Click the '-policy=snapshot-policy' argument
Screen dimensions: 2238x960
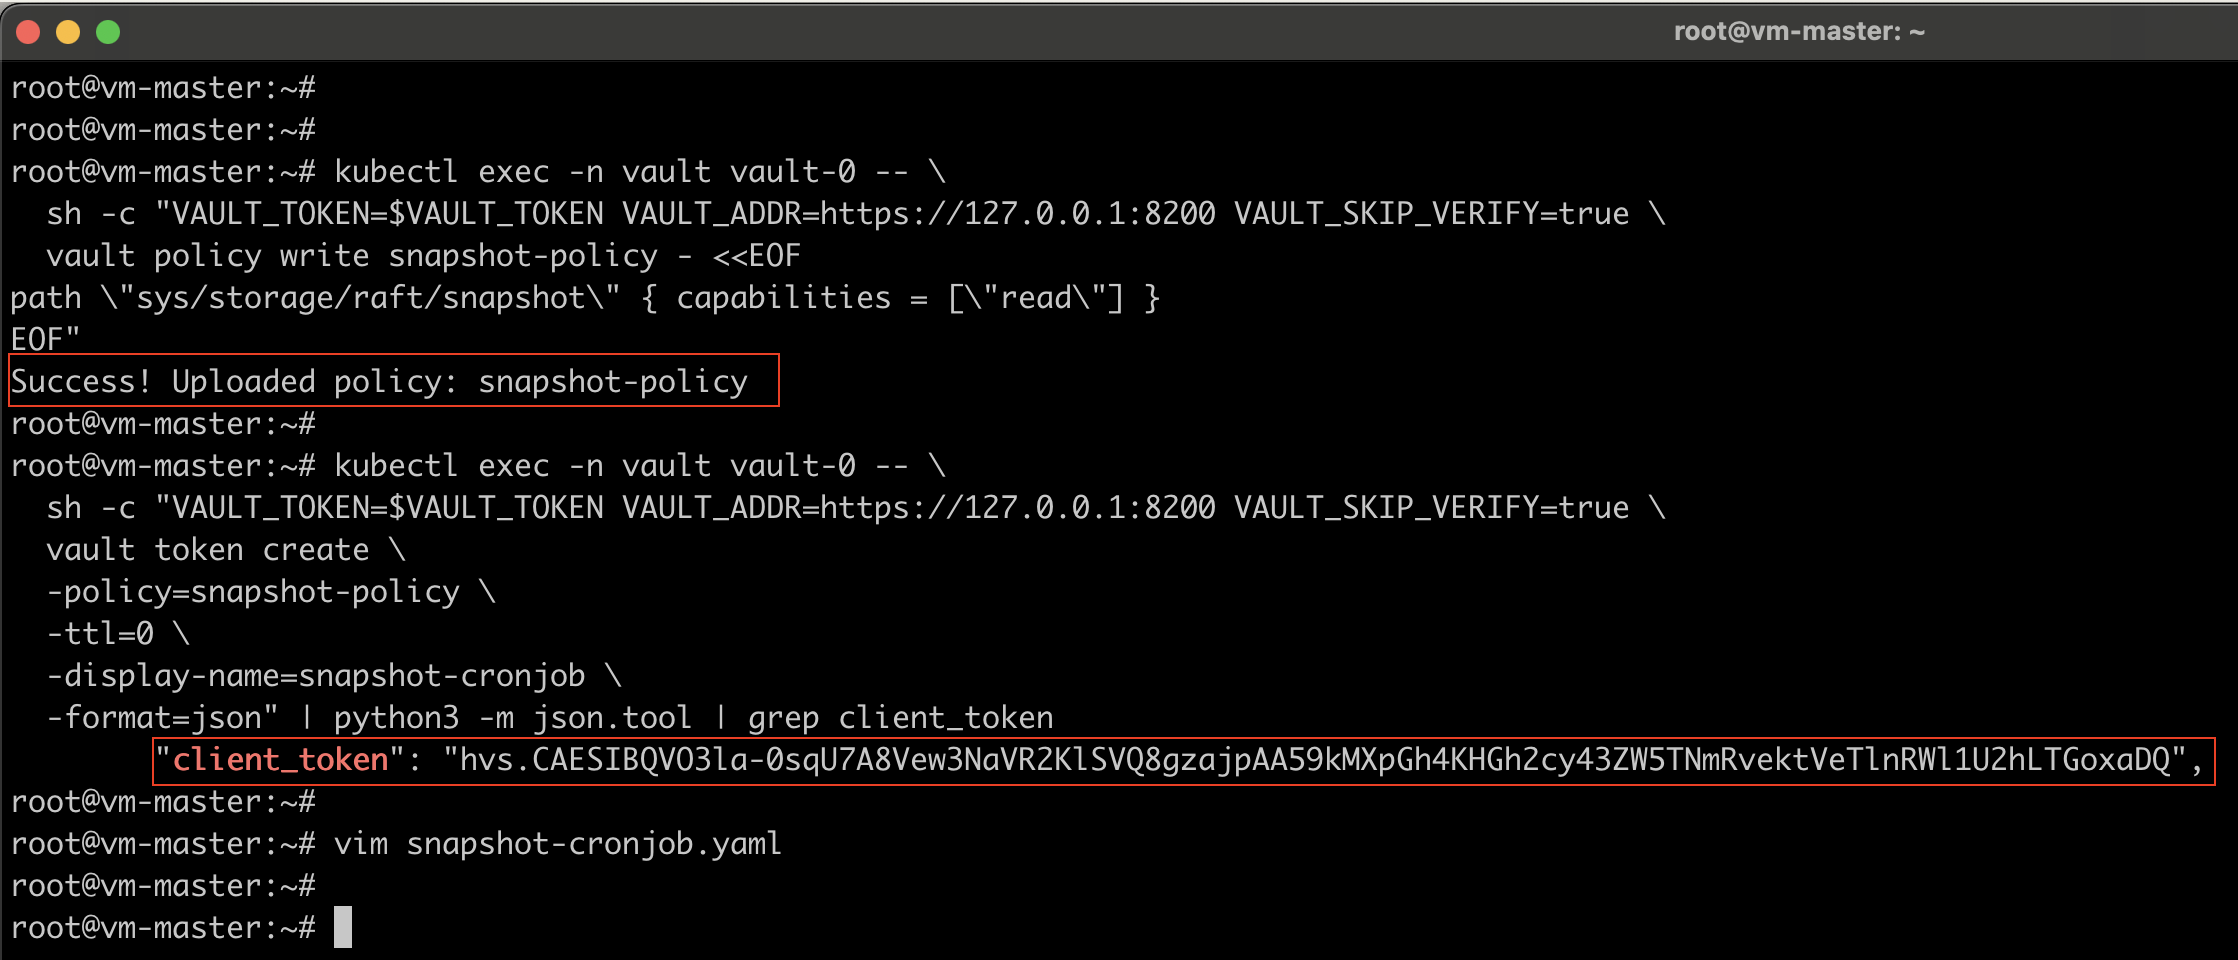point(254,592)
